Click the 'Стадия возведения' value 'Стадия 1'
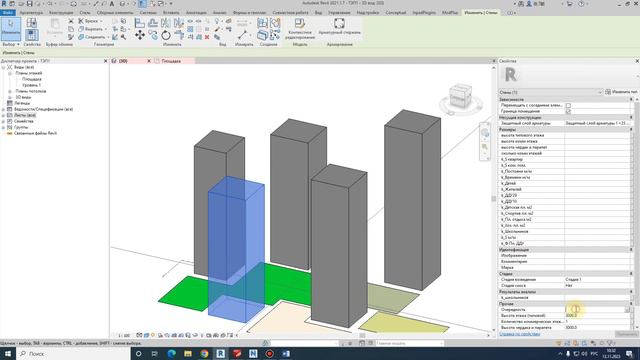640x360 pixels. point(597,280)
